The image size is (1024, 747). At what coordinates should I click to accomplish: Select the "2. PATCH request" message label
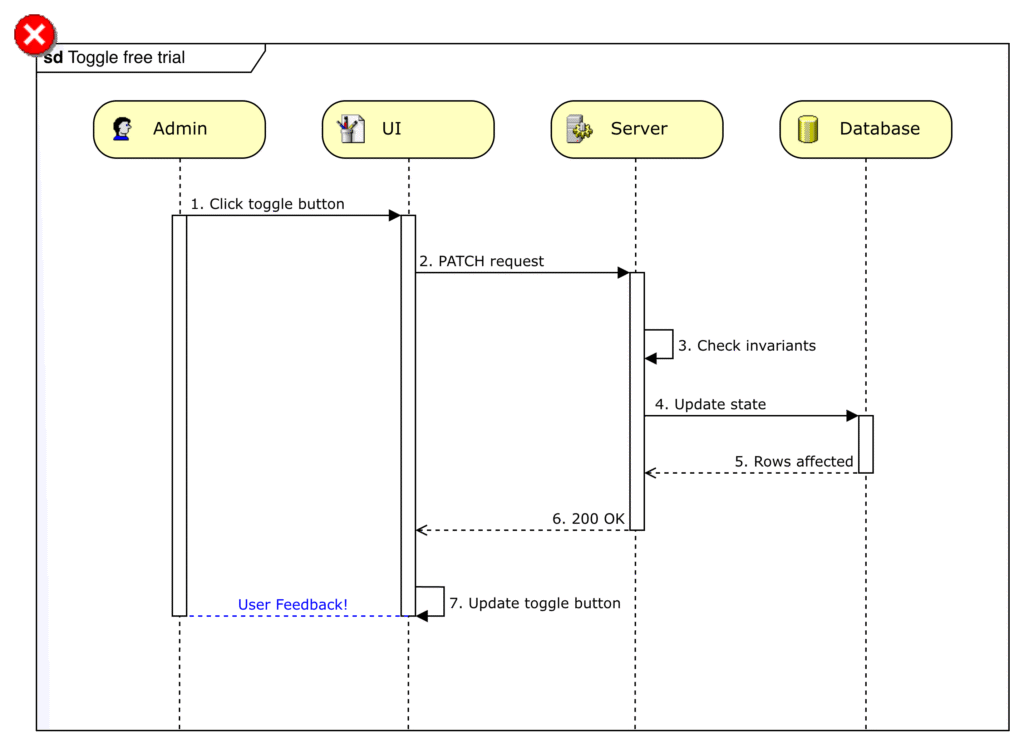click(481, 261)
